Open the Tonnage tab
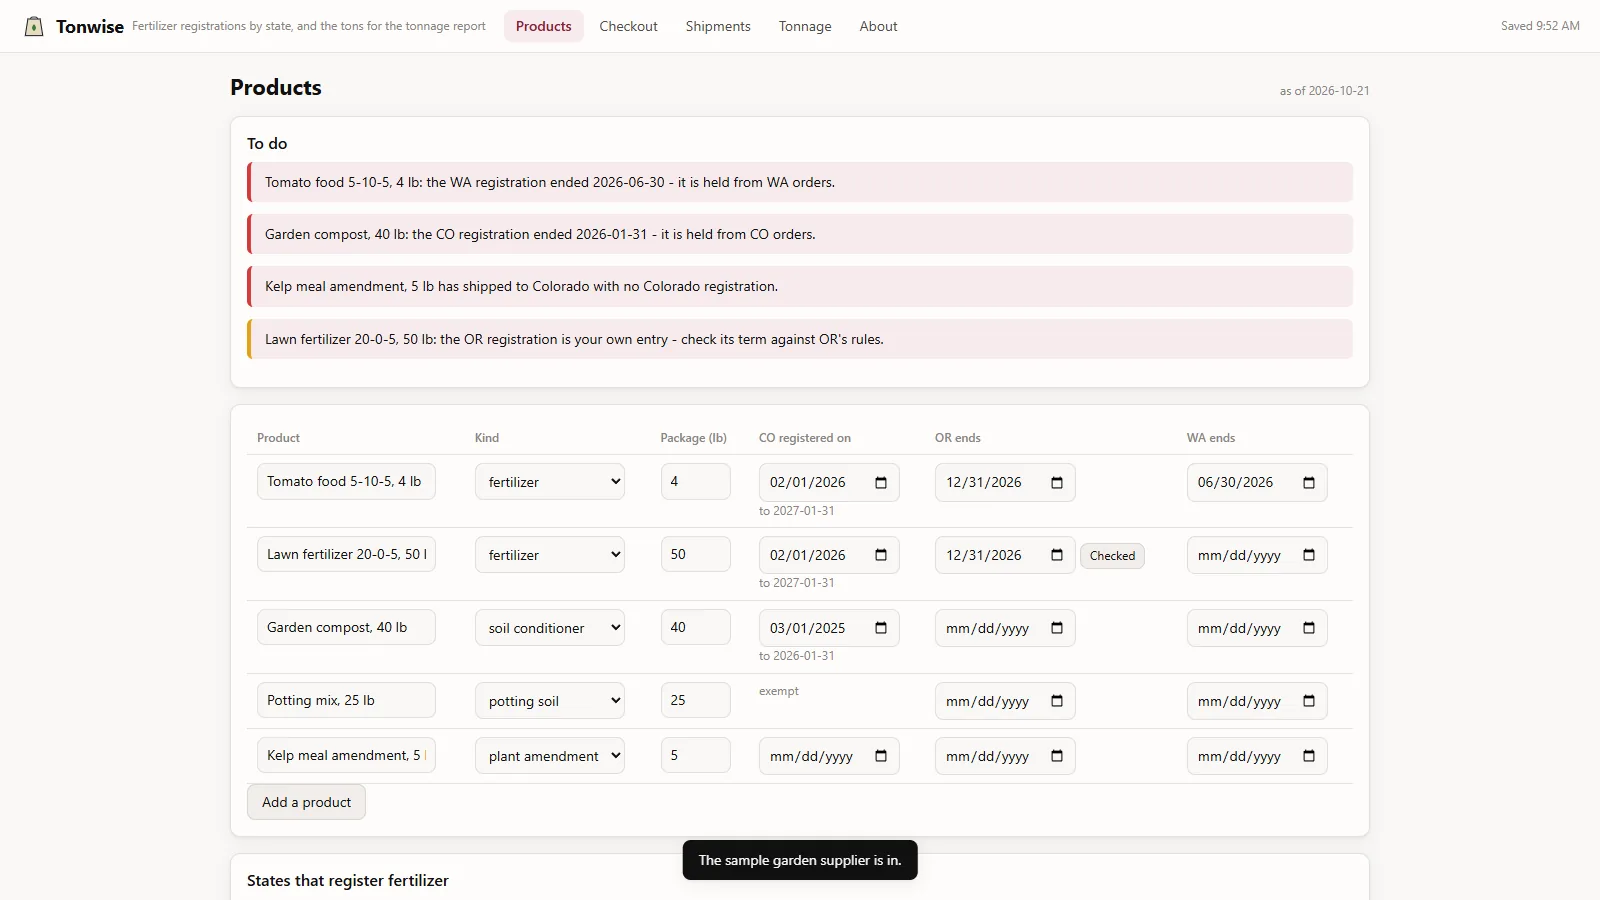 [805, 26]
